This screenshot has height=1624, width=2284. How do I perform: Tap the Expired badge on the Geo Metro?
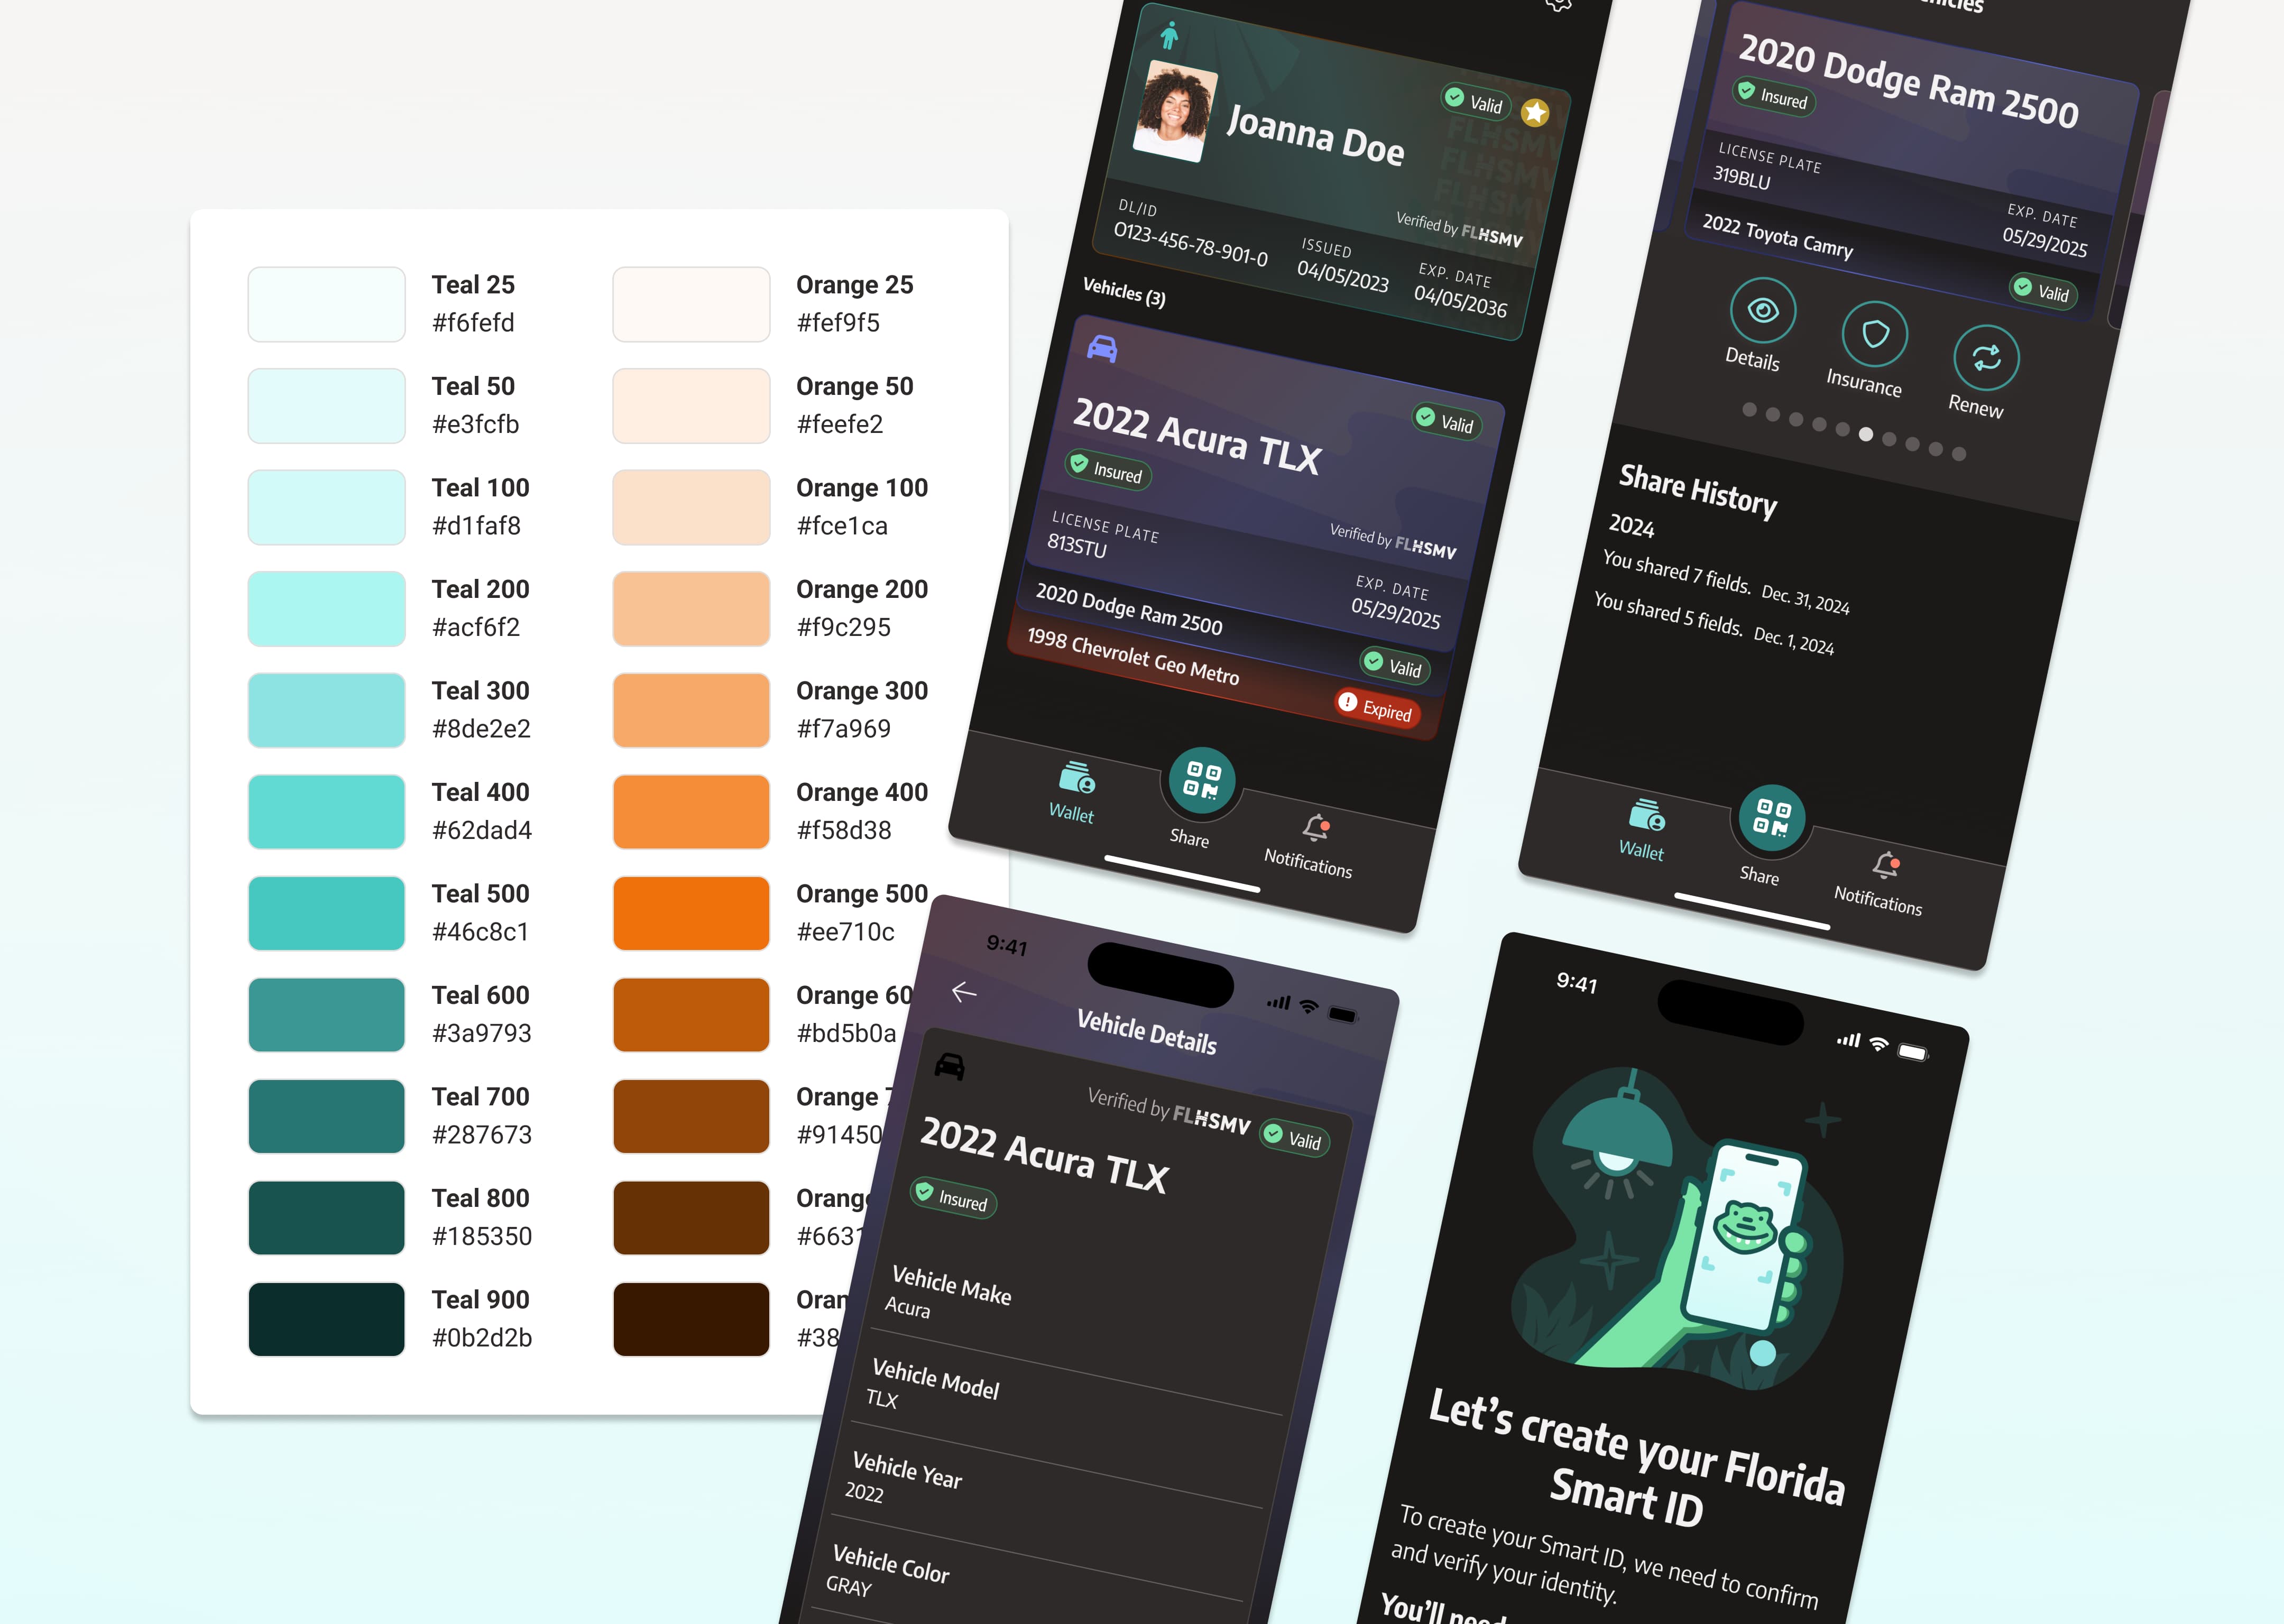tap(1380, 710)
